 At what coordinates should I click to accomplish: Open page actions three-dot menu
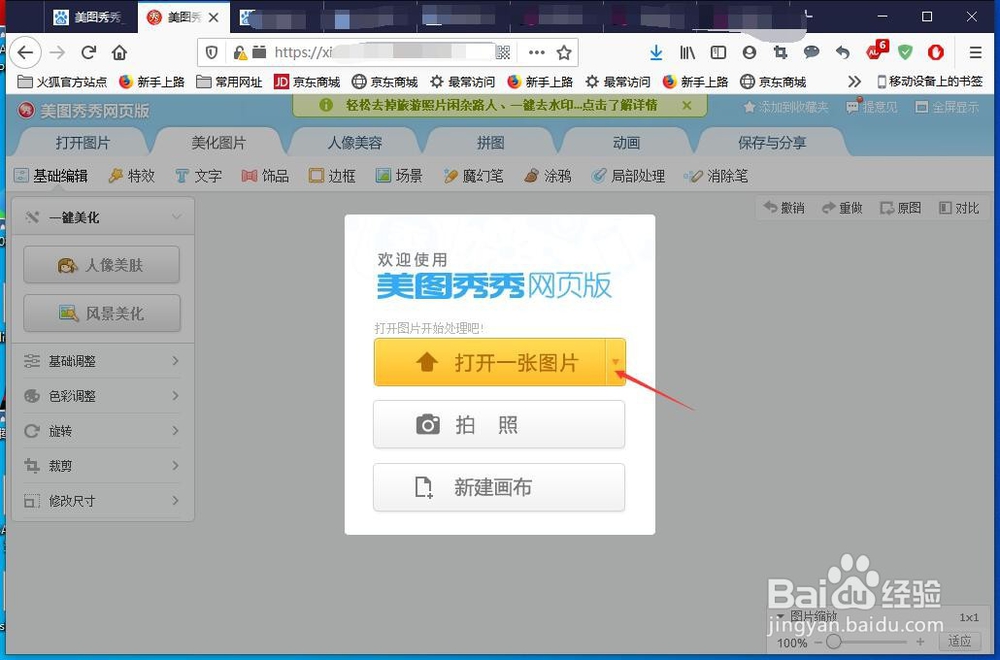click(537, 52)
